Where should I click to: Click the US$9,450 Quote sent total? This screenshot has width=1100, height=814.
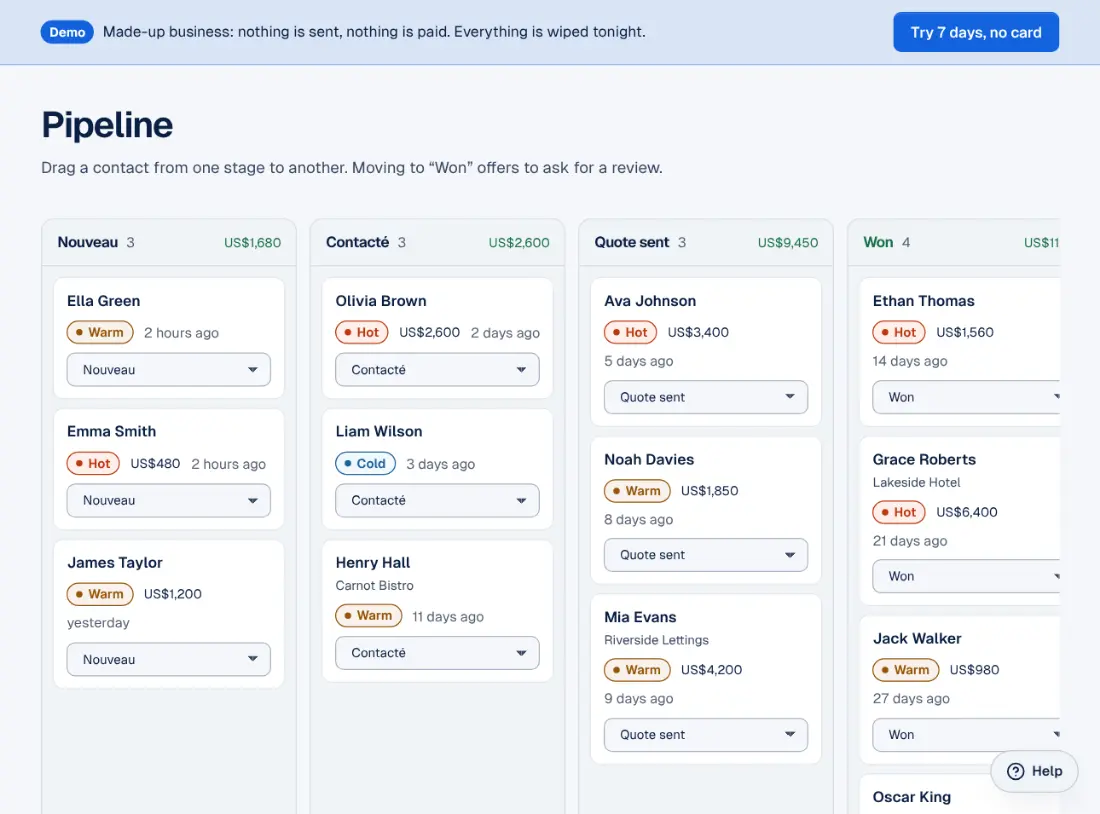tap(788, 243)
